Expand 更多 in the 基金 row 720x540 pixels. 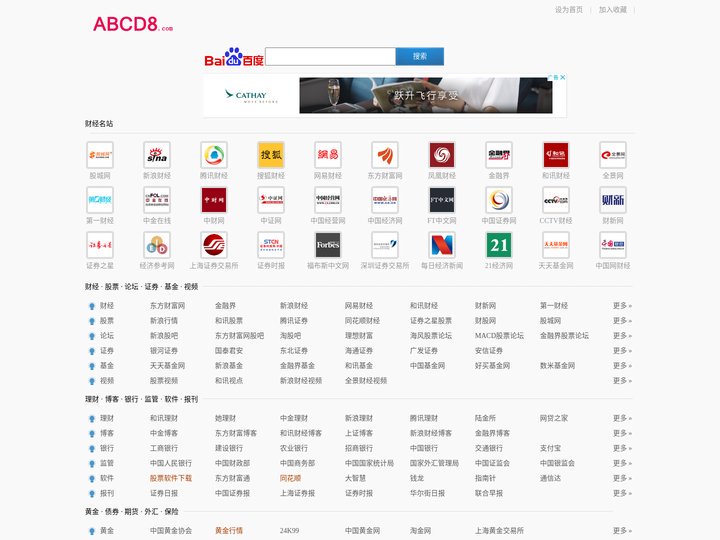tap(622, 366)
